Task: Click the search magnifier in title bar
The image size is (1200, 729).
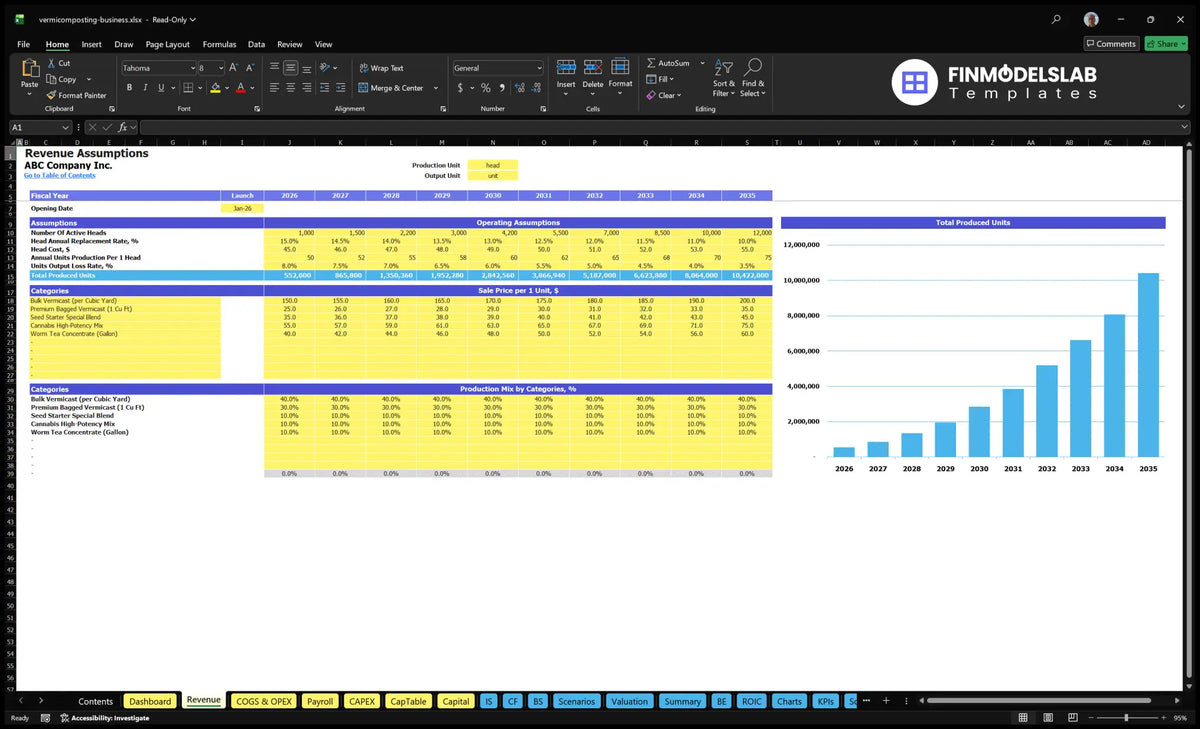Action: [x=1057, y=19]
